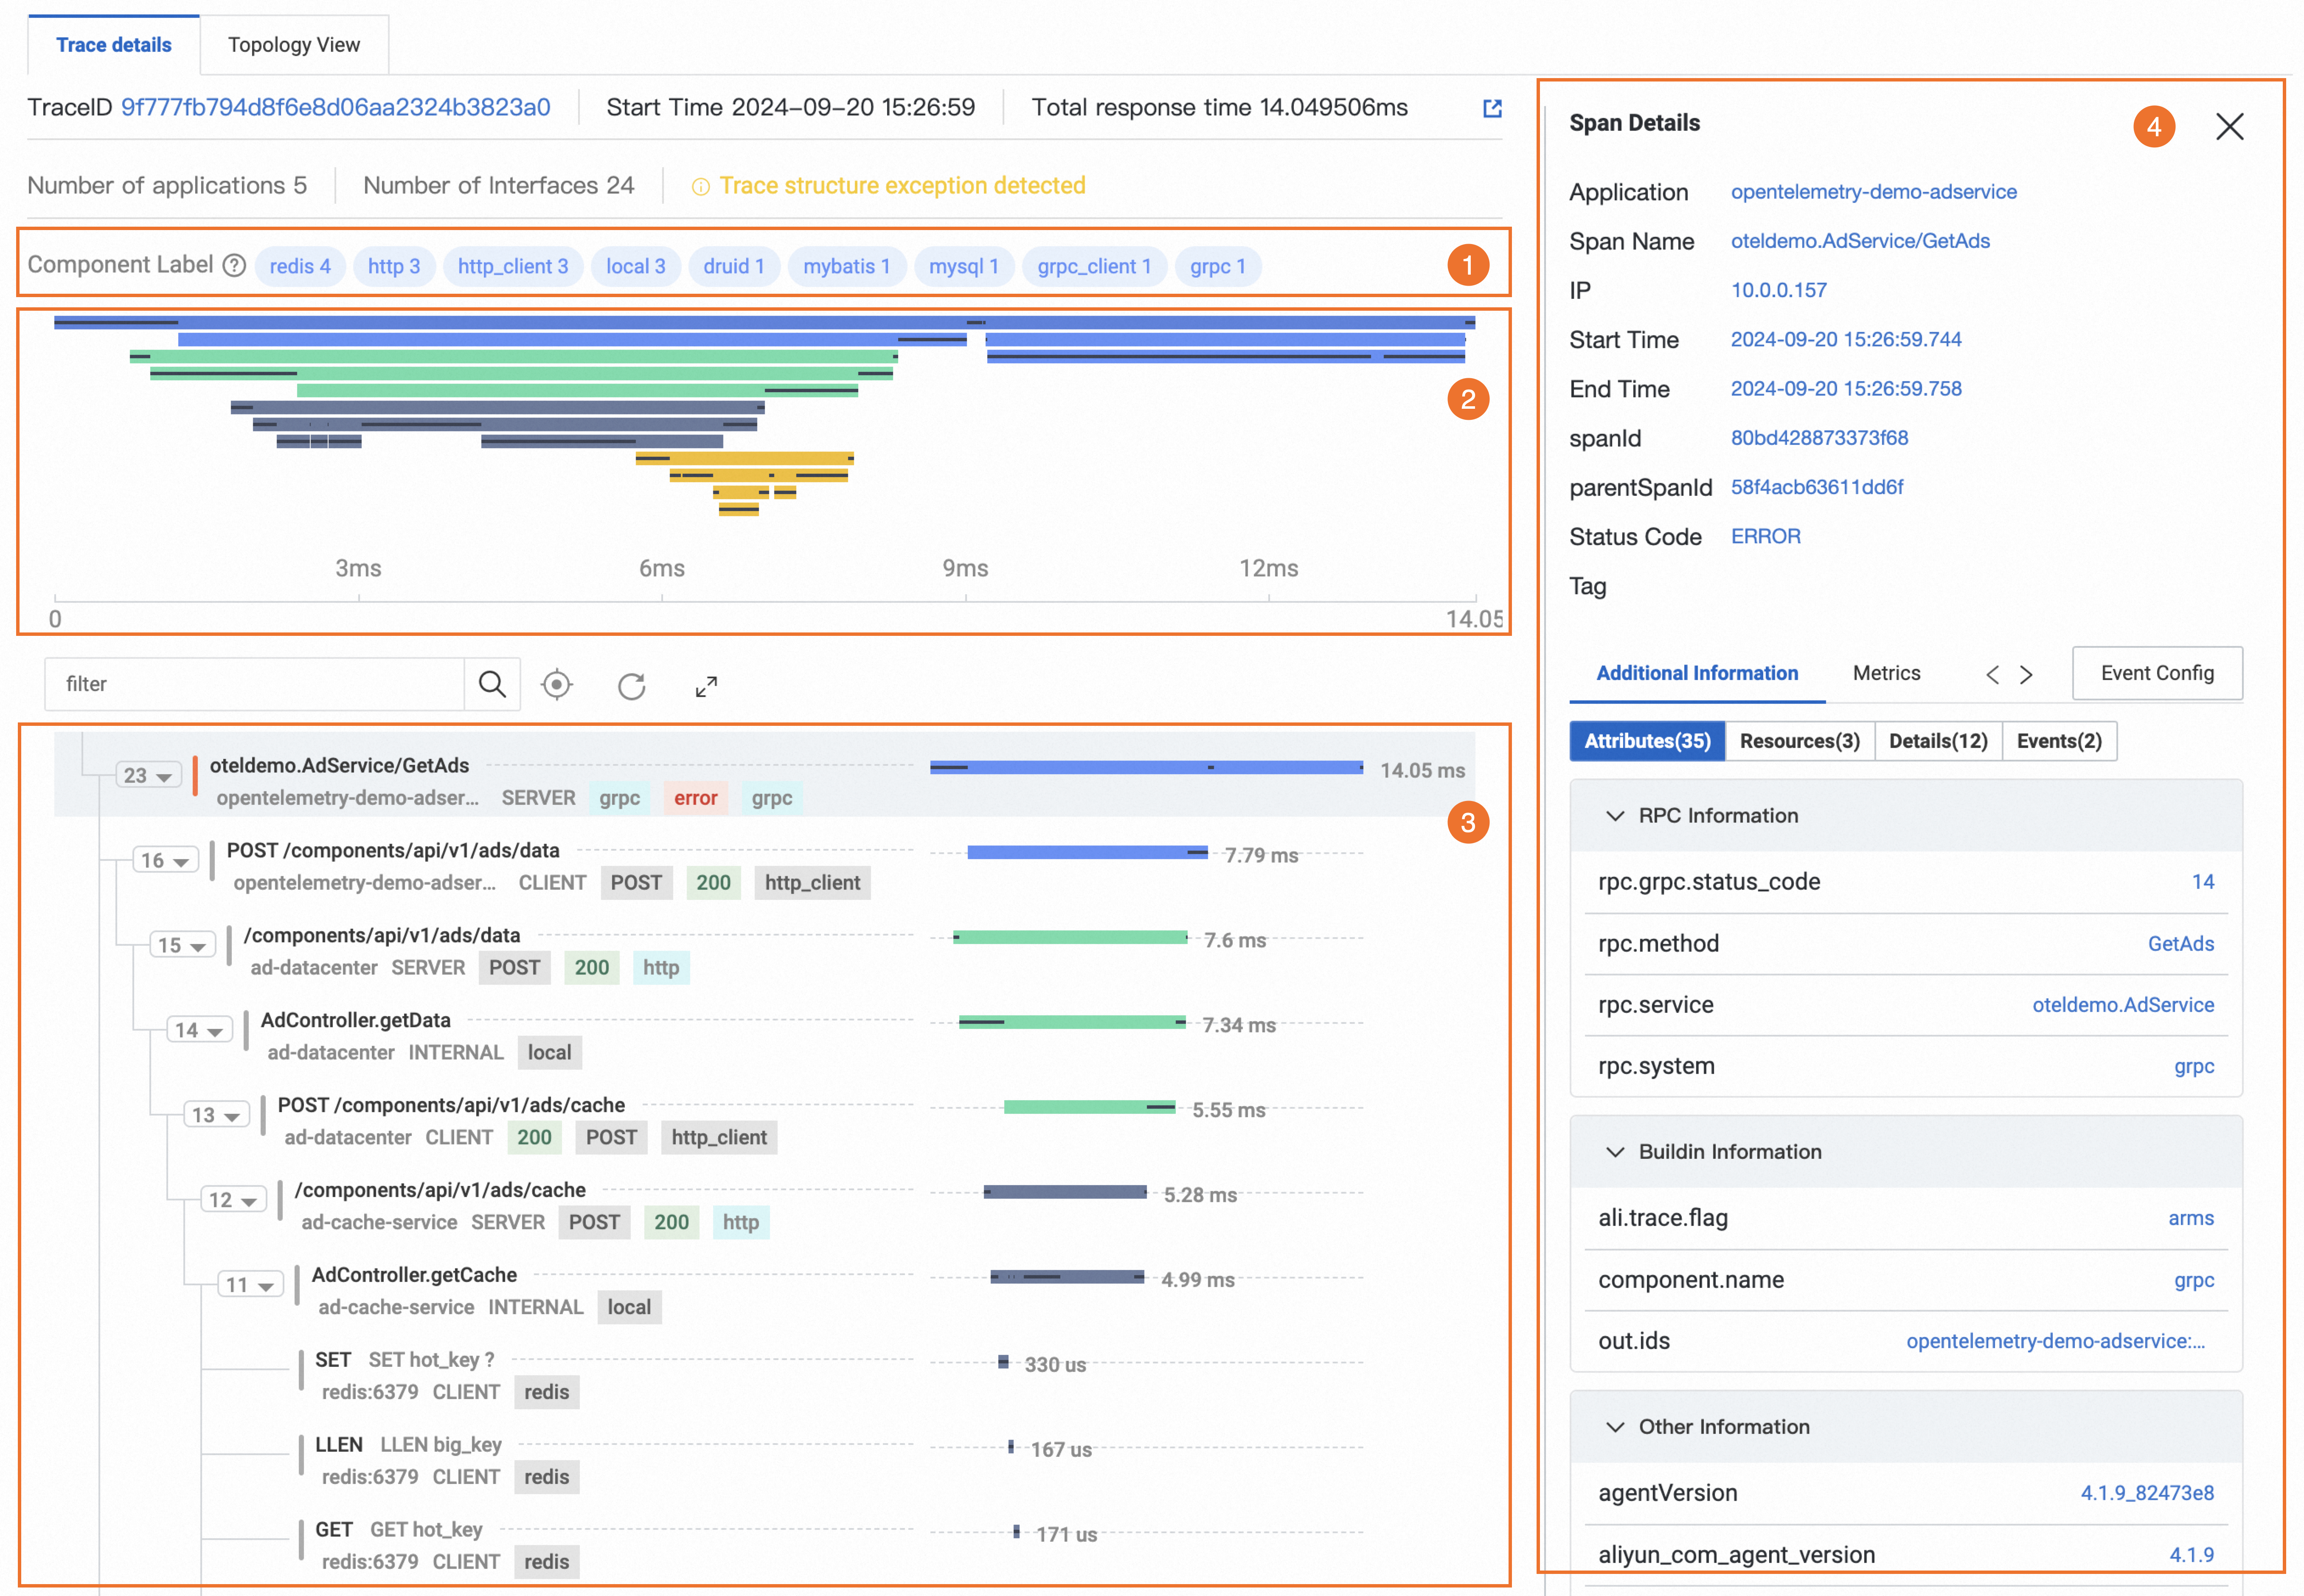Select the Additional Information tab
2304x1596 pixels.
click(1697, 673)
